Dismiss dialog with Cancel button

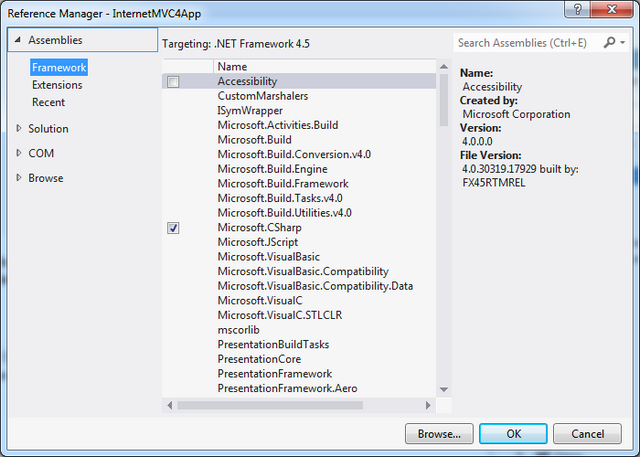click(x=587, y=433)
